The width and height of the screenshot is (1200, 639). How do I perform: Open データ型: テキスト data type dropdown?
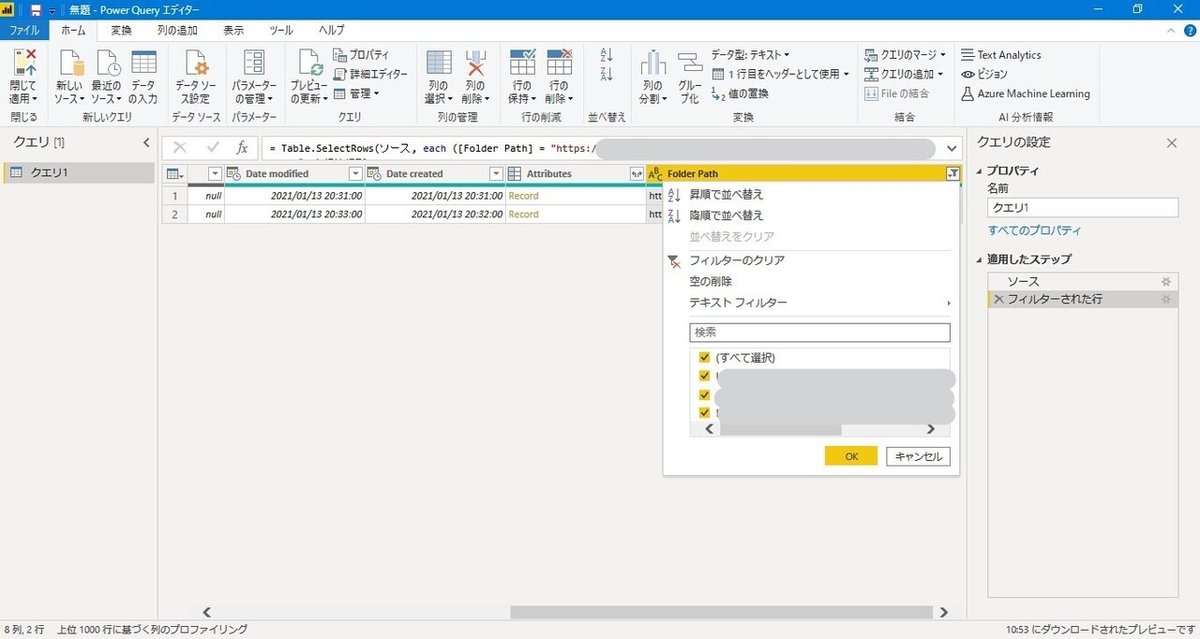(751, 55)
